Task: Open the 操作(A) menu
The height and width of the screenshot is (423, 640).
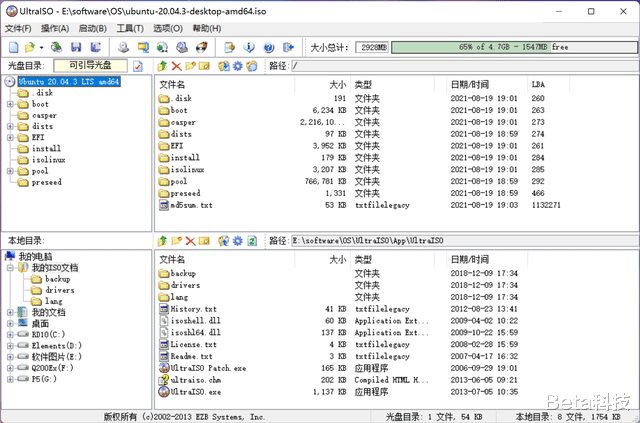Action: pos(55,28)
